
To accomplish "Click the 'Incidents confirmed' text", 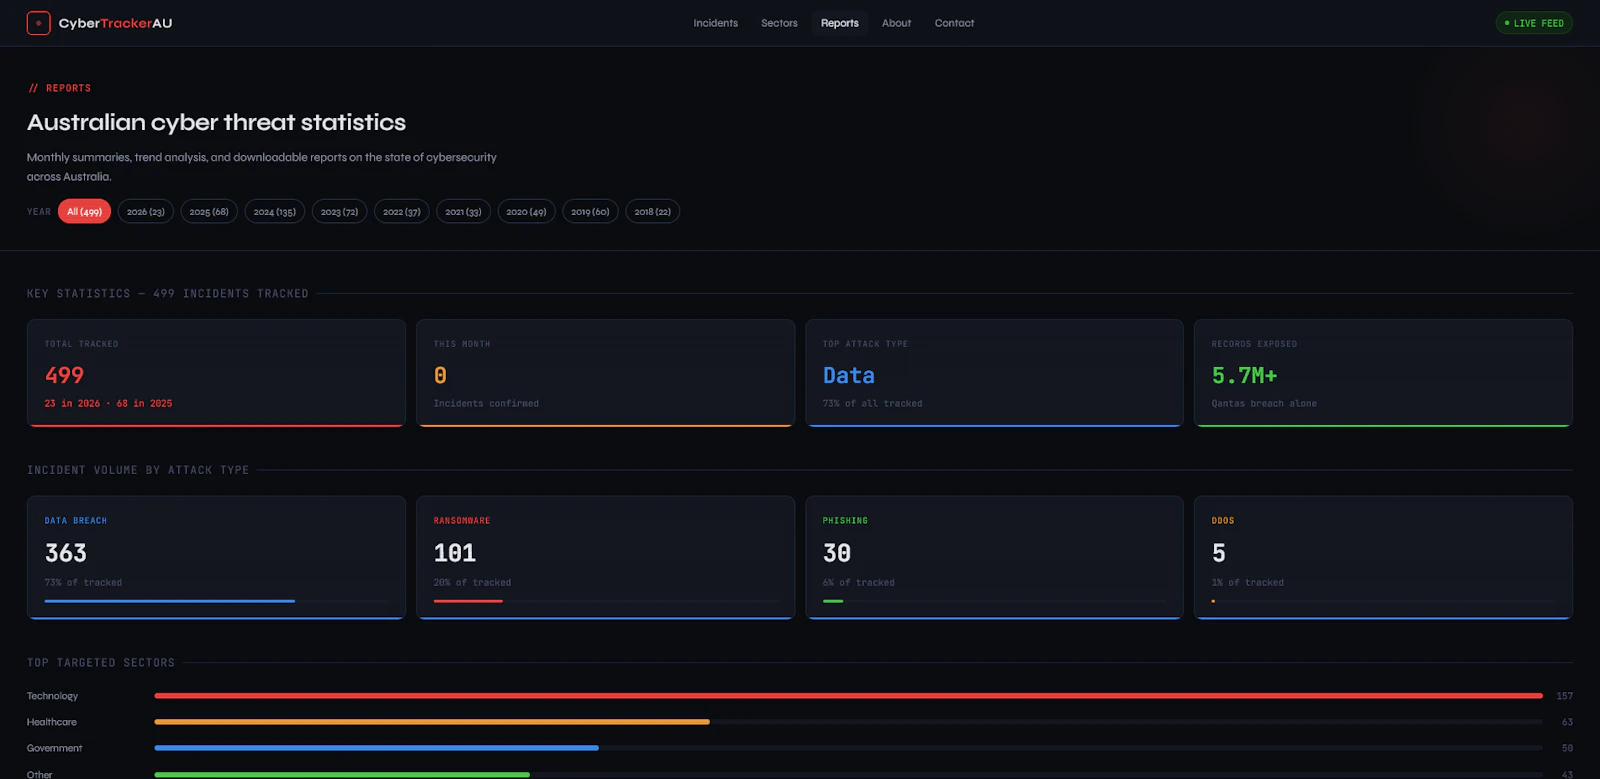I will tap(486, 404).
